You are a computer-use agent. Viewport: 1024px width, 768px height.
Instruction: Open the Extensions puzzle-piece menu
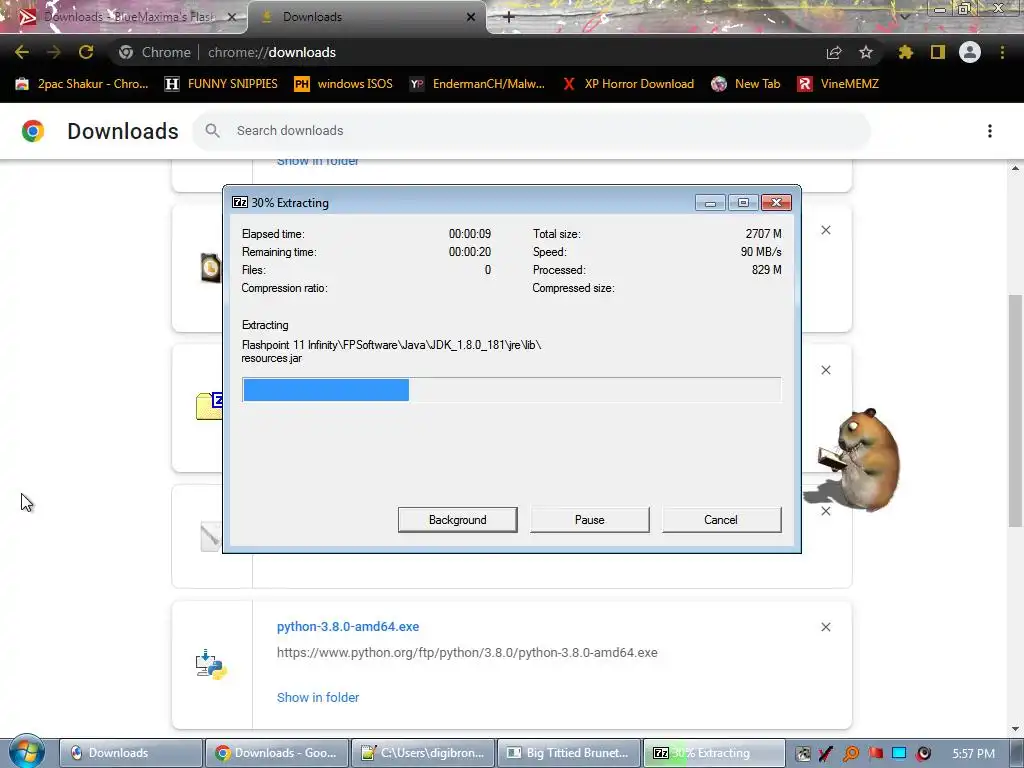click(906, 52)
